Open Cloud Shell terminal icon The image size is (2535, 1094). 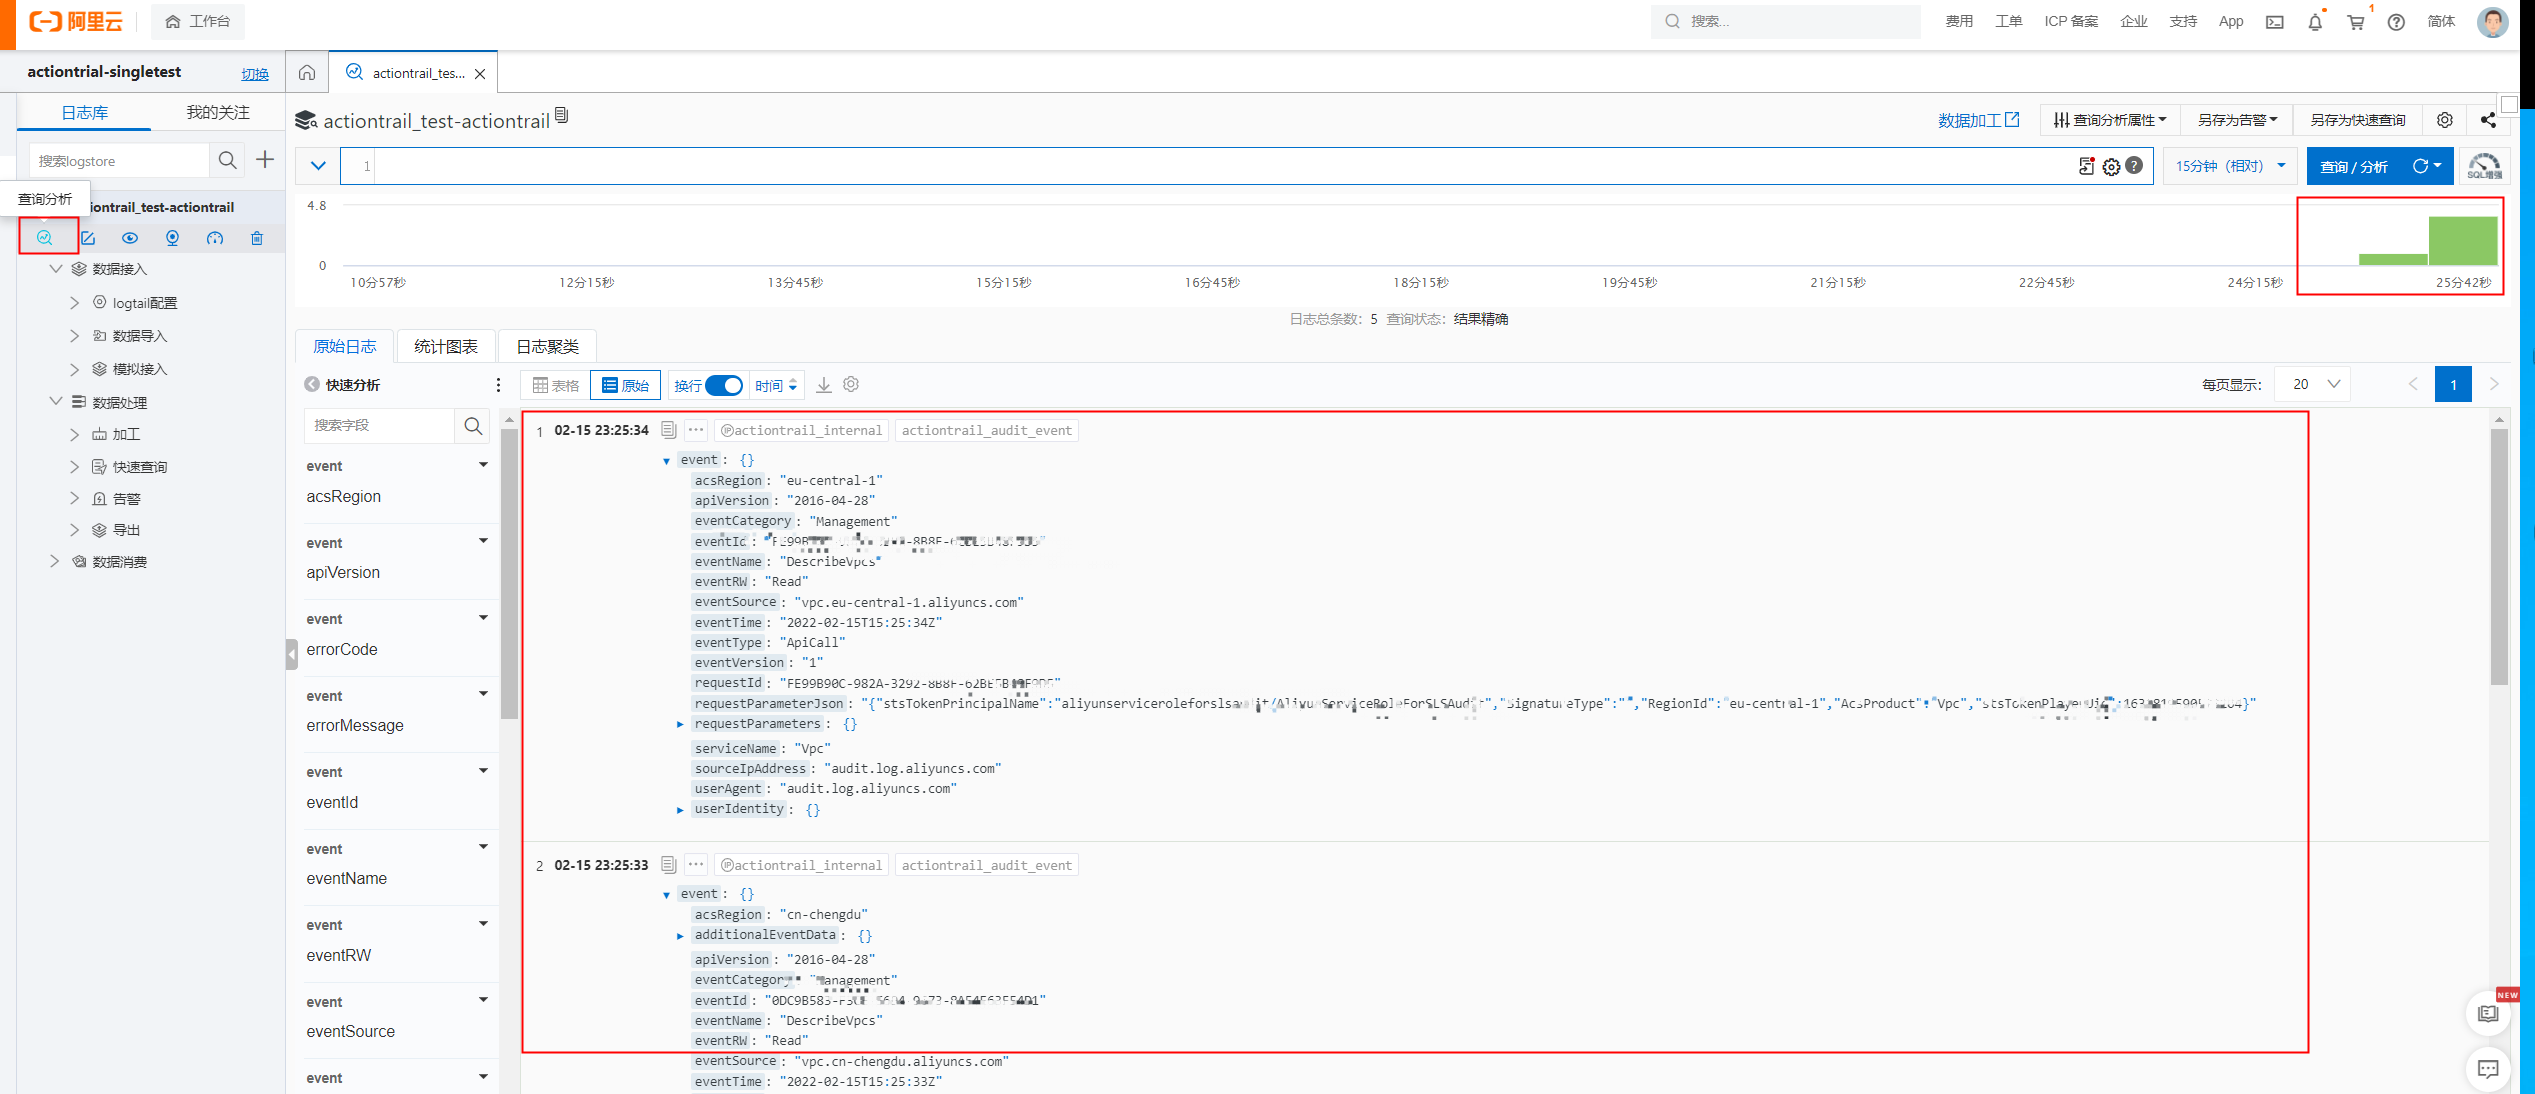pos(2275,21)
